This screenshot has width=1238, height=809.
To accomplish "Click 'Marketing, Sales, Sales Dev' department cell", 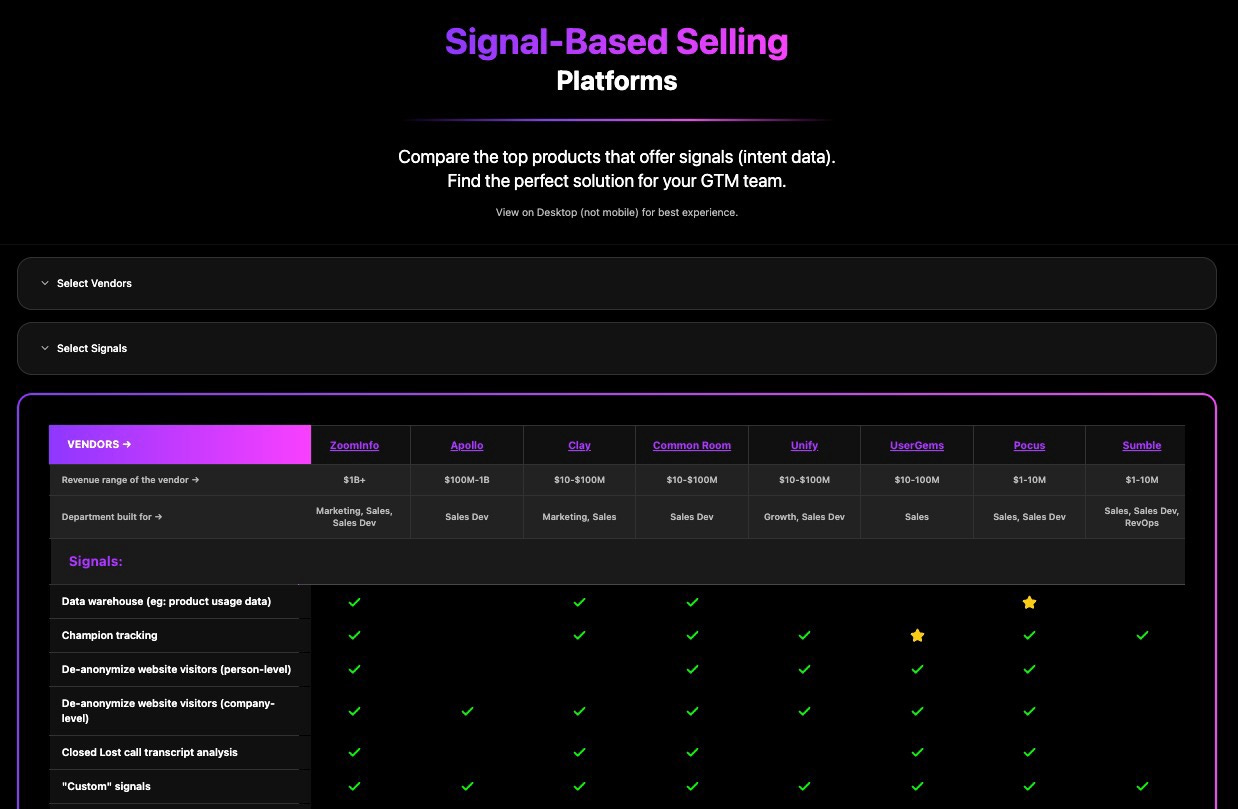I will point(354,517).
